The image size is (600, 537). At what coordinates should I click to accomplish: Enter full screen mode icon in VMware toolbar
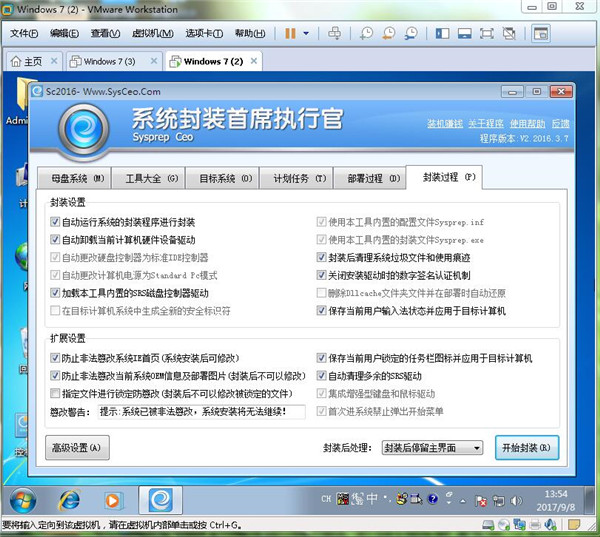[x=487, y=34]
